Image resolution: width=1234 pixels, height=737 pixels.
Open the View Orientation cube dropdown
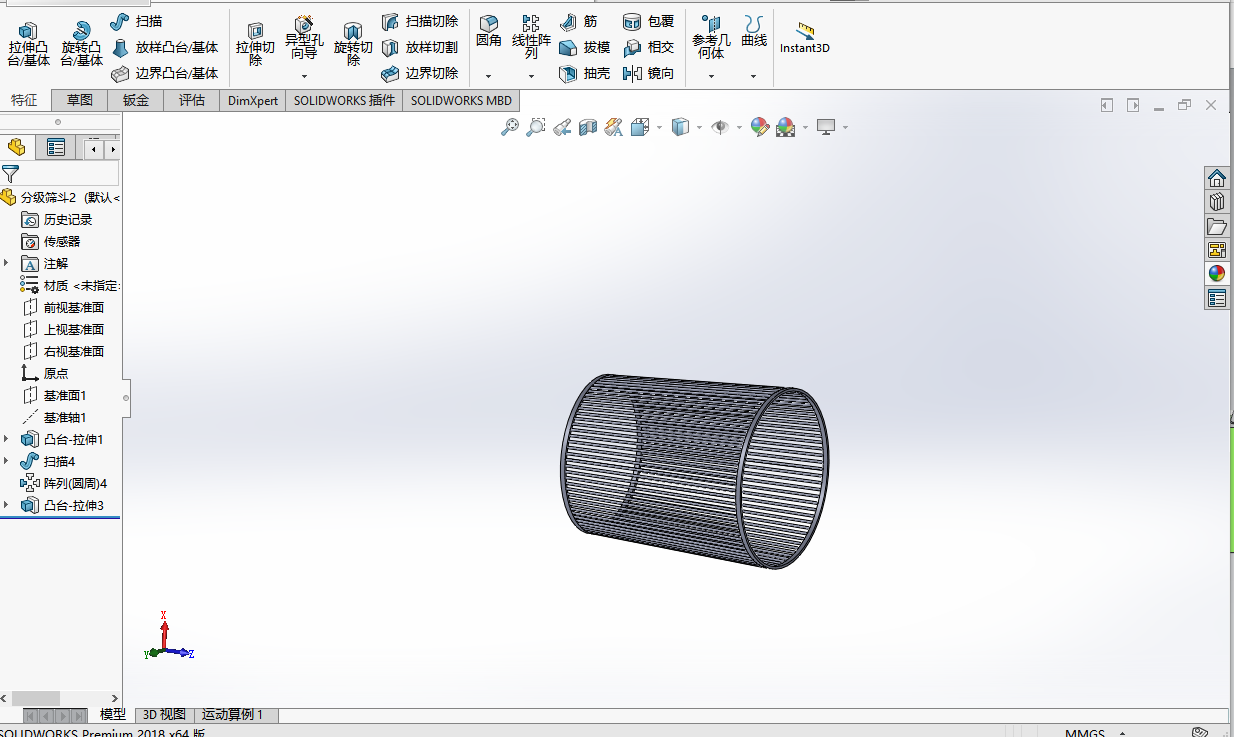(659, 128)
